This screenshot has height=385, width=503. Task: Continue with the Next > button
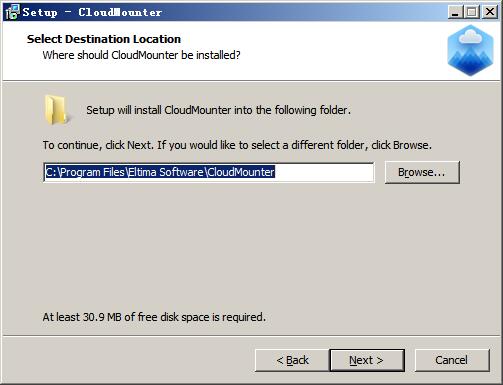pyautogui.click(x=367, y=360)
